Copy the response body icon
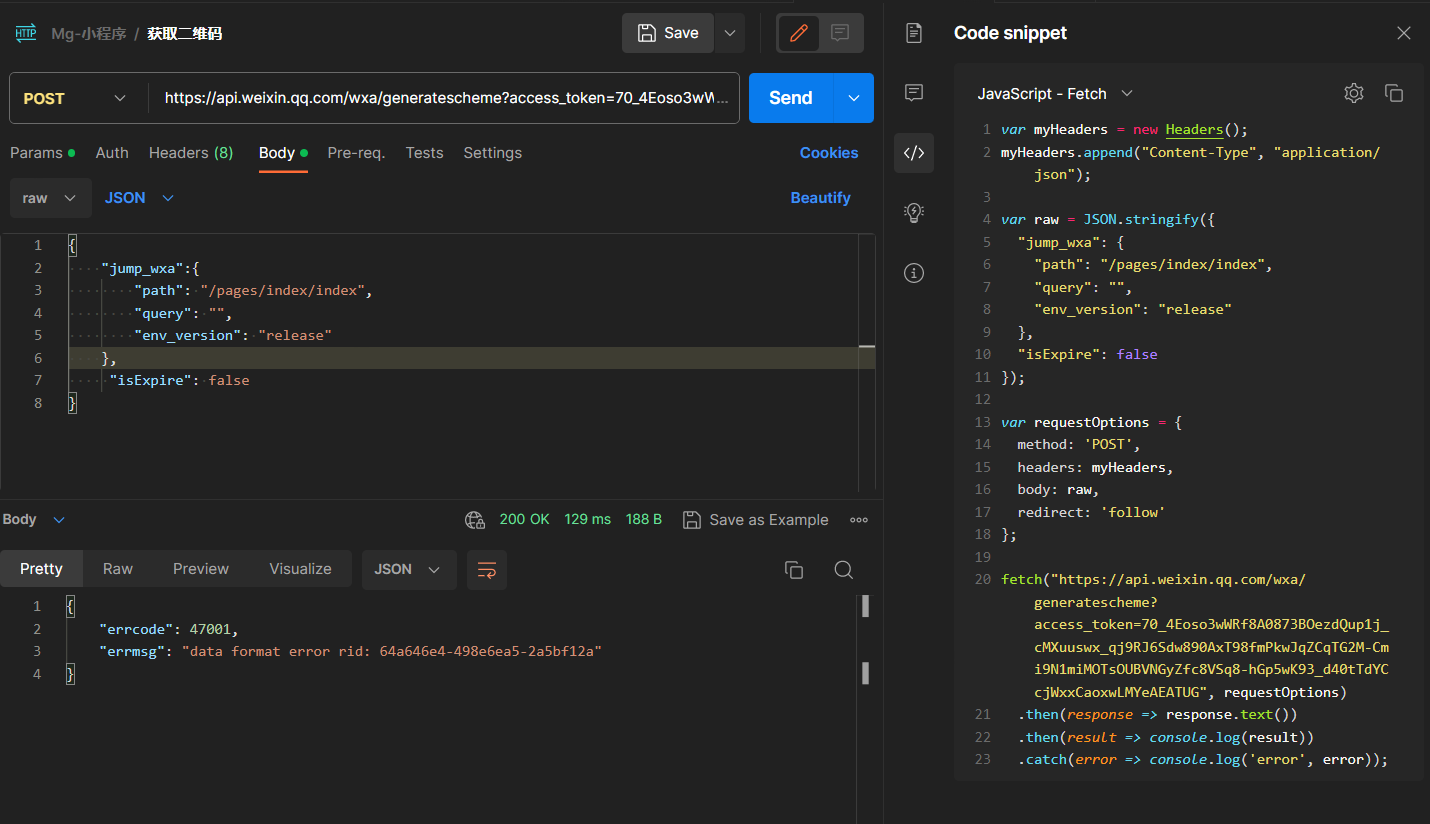Viewport: 1430px width, 824px height. [x=794, y=570]
